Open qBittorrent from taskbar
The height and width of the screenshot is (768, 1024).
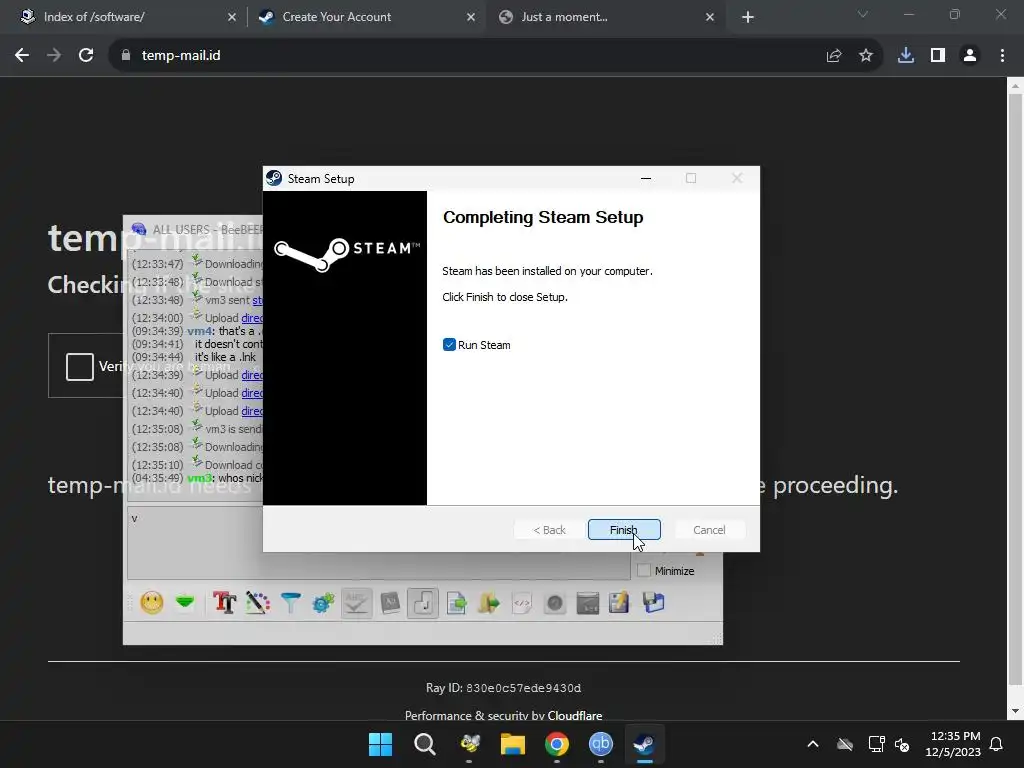point(601,744)
